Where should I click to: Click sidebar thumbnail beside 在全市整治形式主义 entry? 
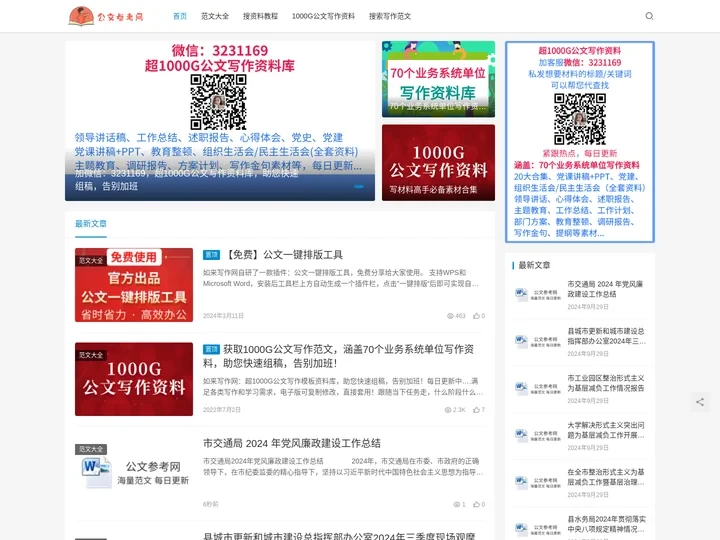(537, 482)
